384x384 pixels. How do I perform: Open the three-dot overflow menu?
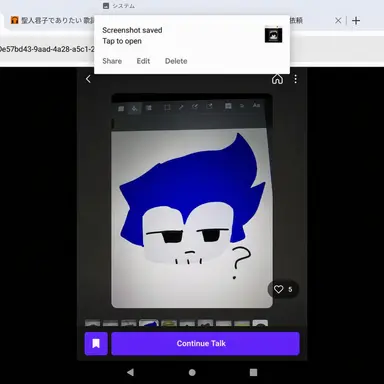(x=295, y=79)
